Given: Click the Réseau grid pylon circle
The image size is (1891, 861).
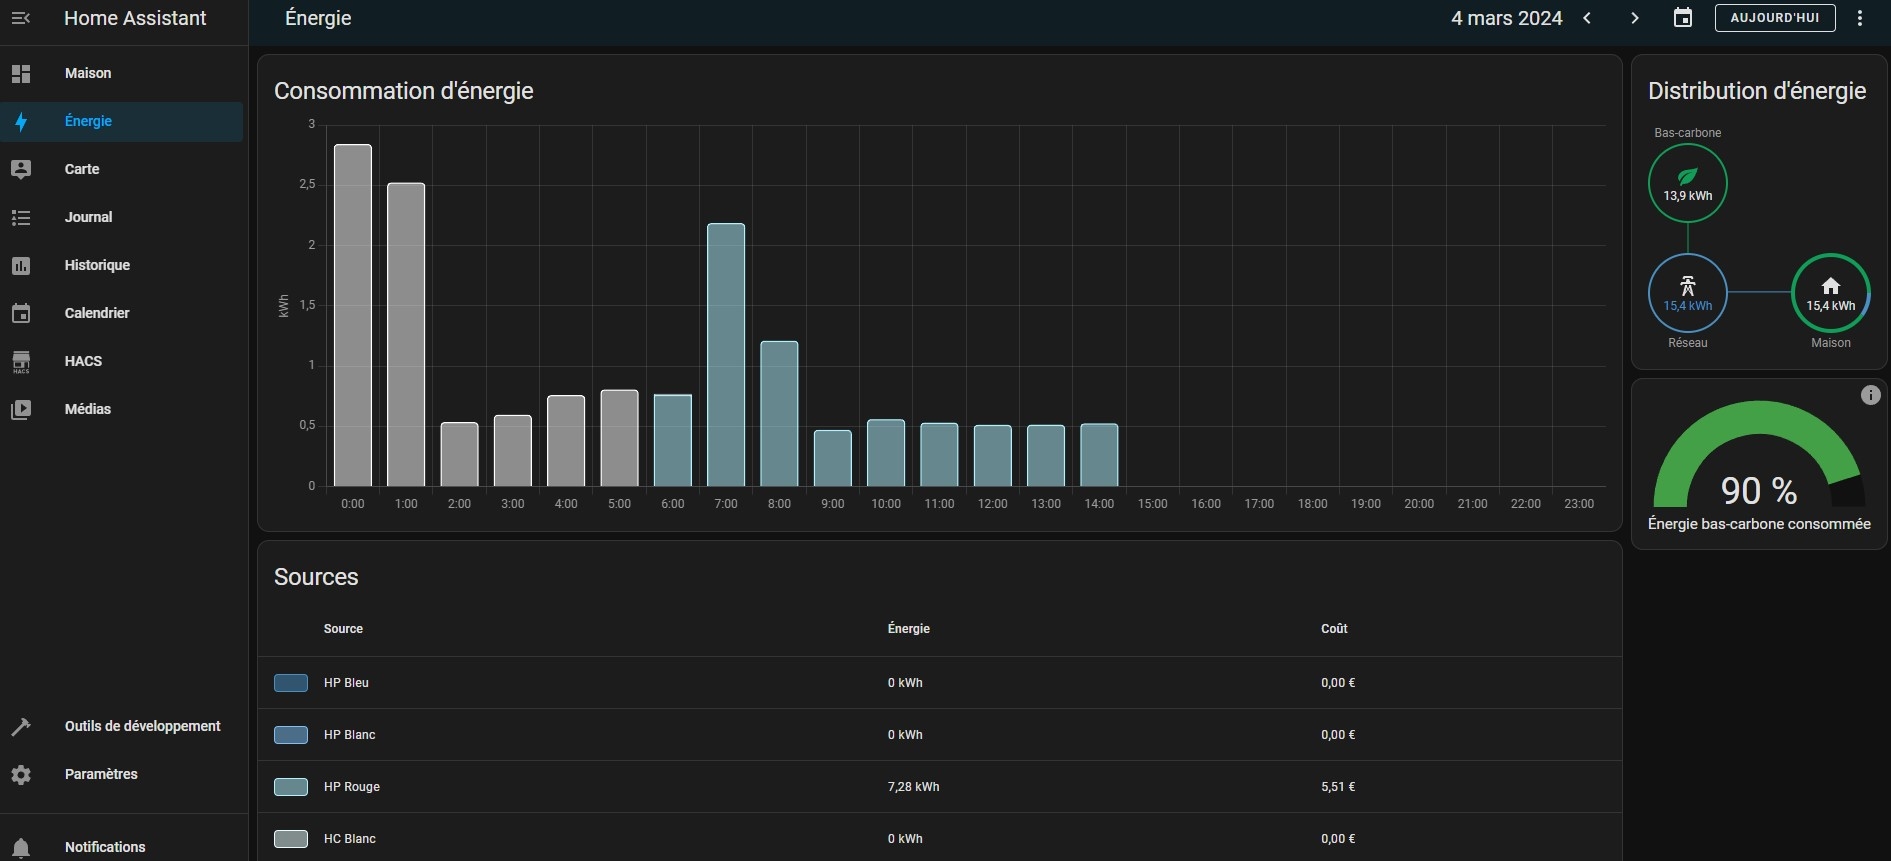Looking at the screenshot, I should [1687, 293].
